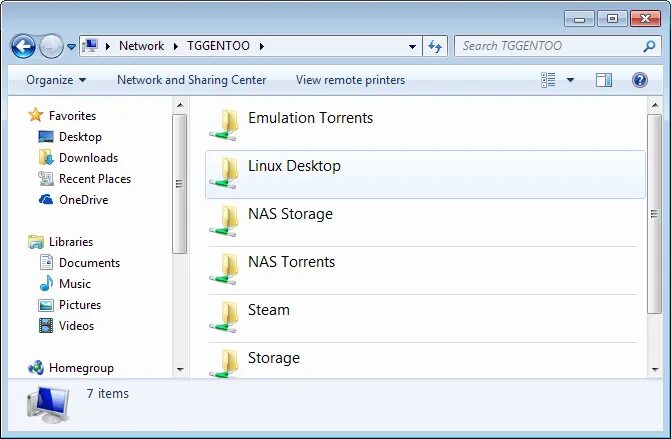Viewport: 671px width, 439px height.
Task: Select the Steam network folder icon
Action: (224, 317)
